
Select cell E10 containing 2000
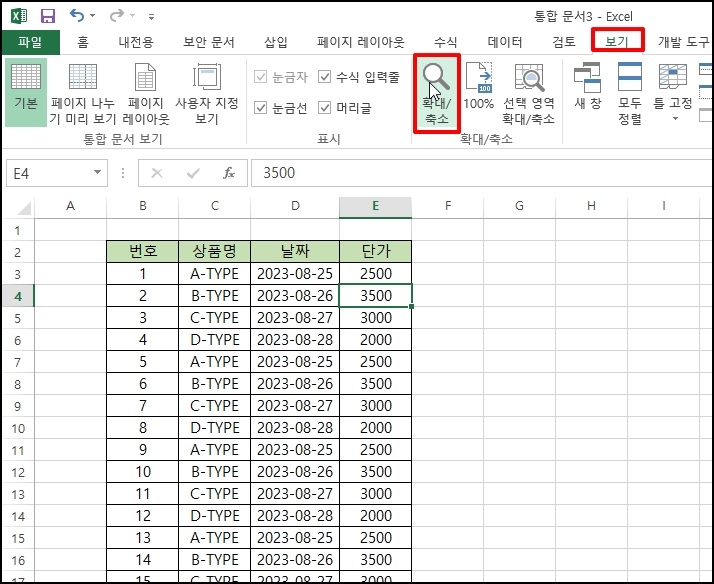tap(376, 428)
